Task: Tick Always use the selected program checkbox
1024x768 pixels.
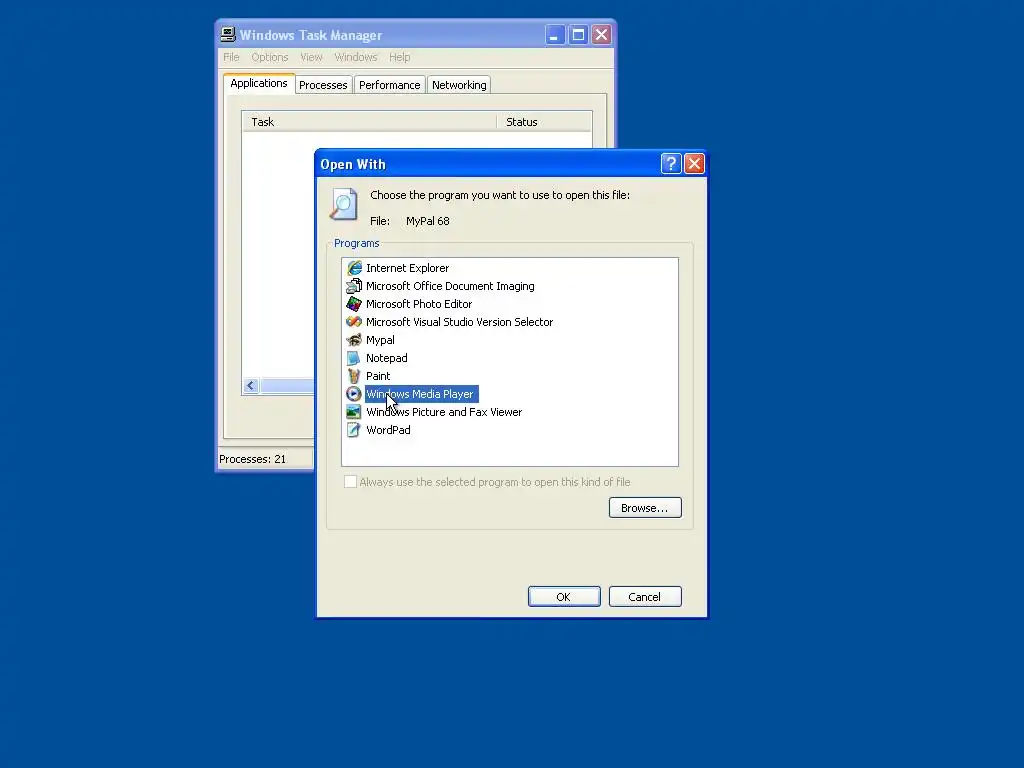Action: (351, 482)
